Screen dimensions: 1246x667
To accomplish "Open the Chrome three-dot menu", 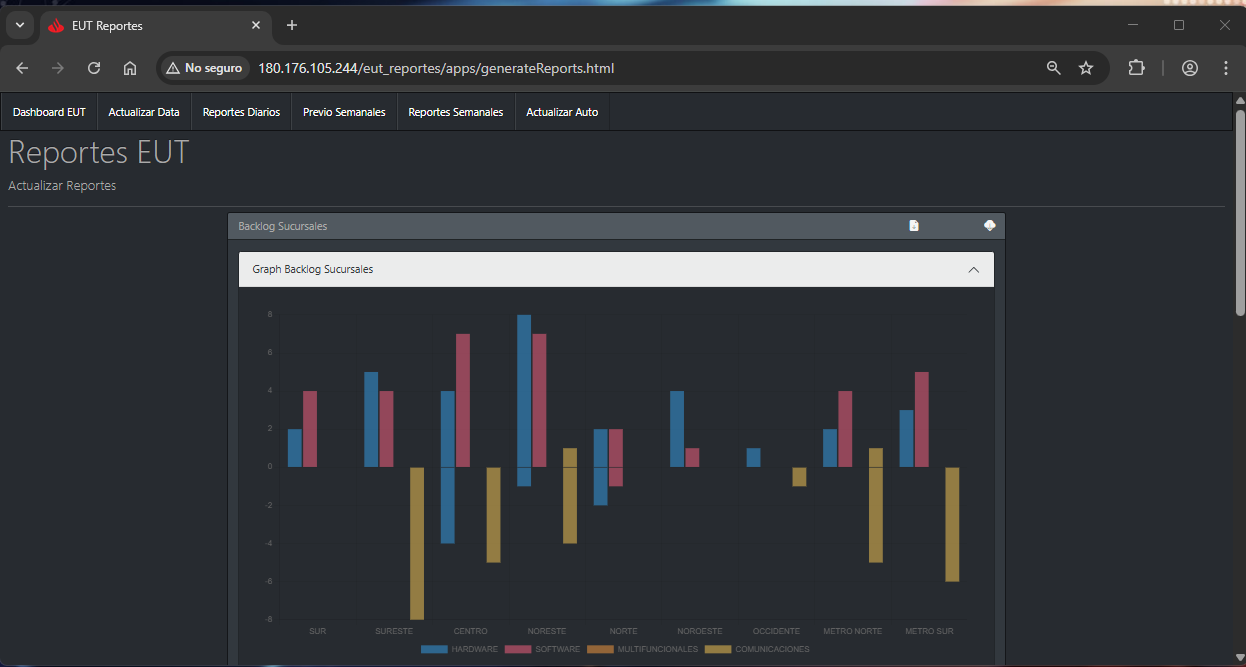I will (1226, 68).
